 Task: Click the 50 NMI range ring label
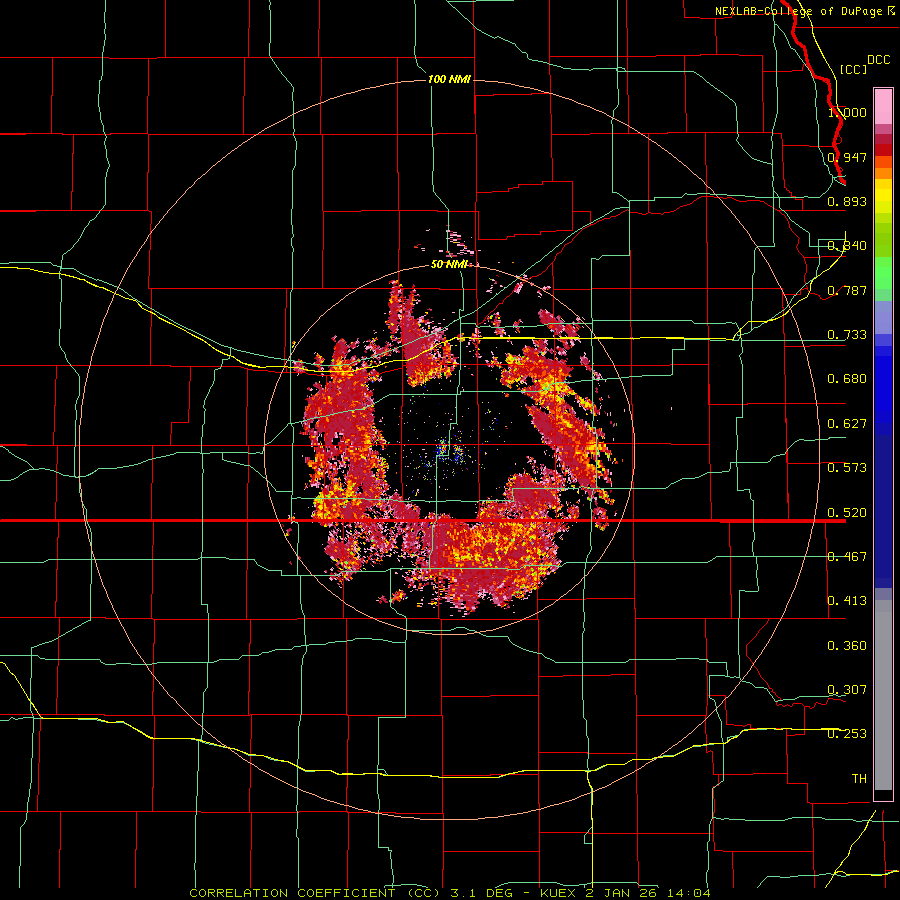[x=449, y=264]
